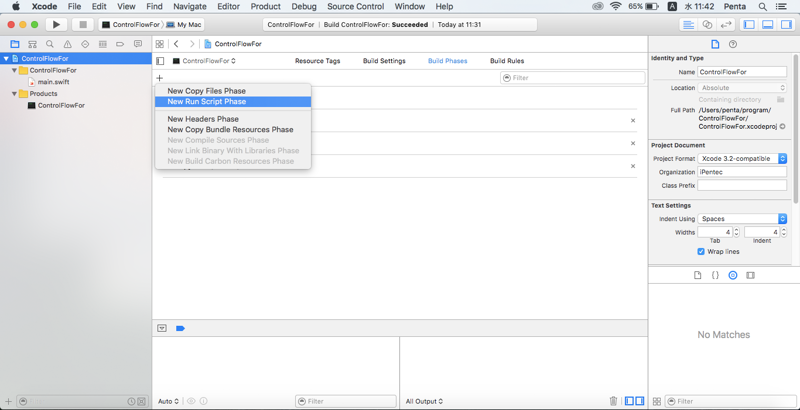Screen dimensions: 800x410
Task: Open the Project Format dropdown
Action: click(742, 159)
